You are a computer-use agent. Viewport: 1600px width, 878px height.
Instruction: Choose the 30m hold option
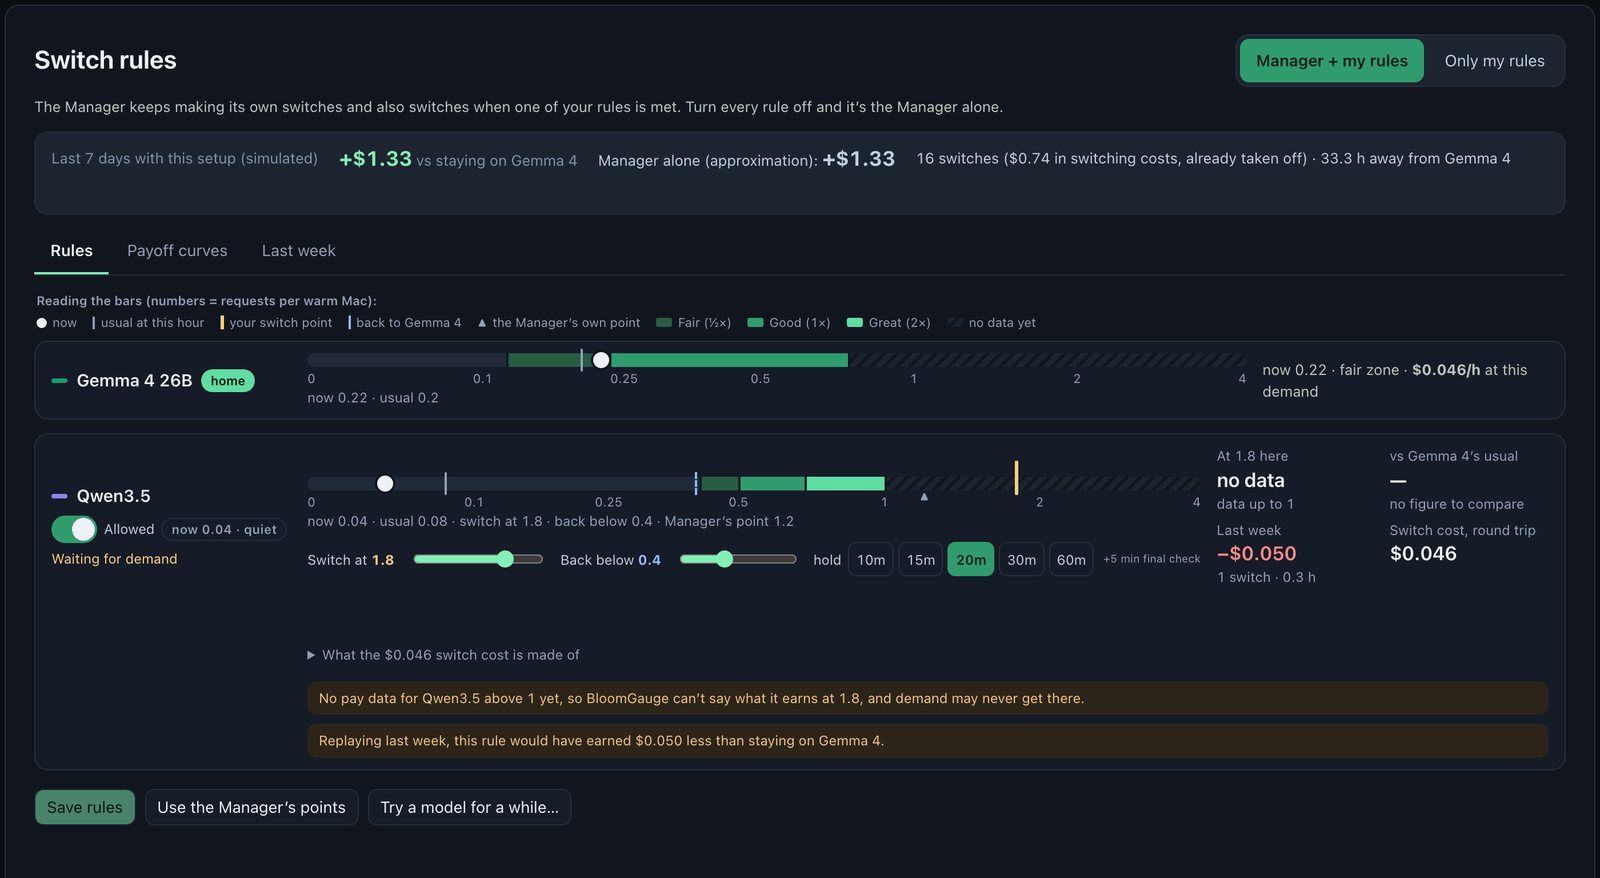click(x=1021, y=560)
